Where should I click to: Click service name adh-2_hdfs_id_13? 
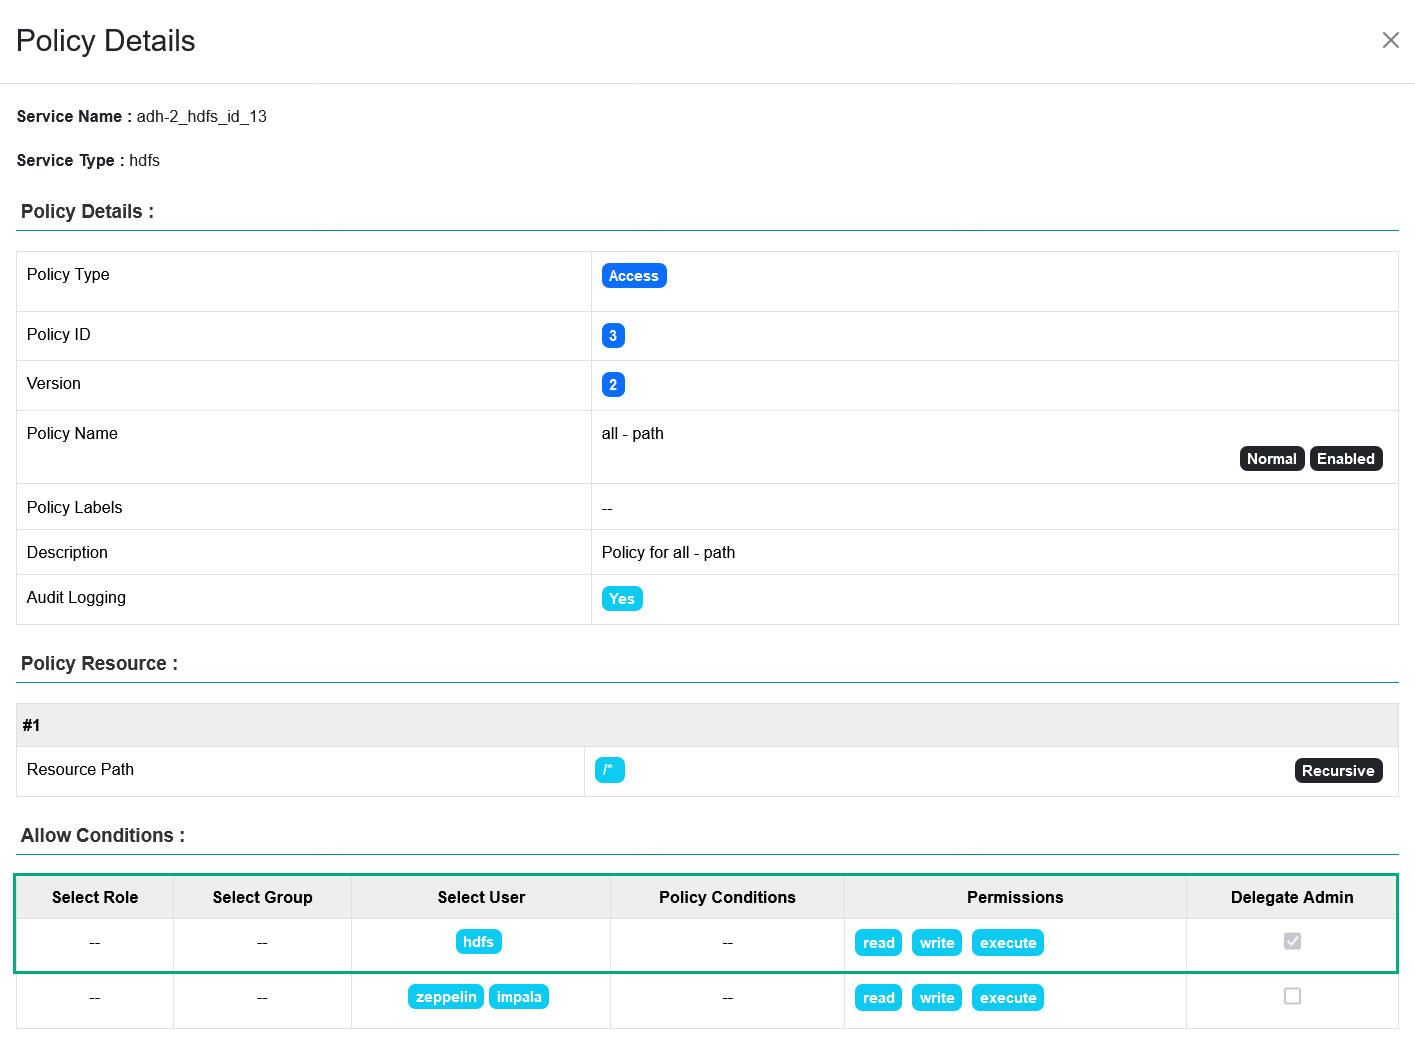point(202,117)
